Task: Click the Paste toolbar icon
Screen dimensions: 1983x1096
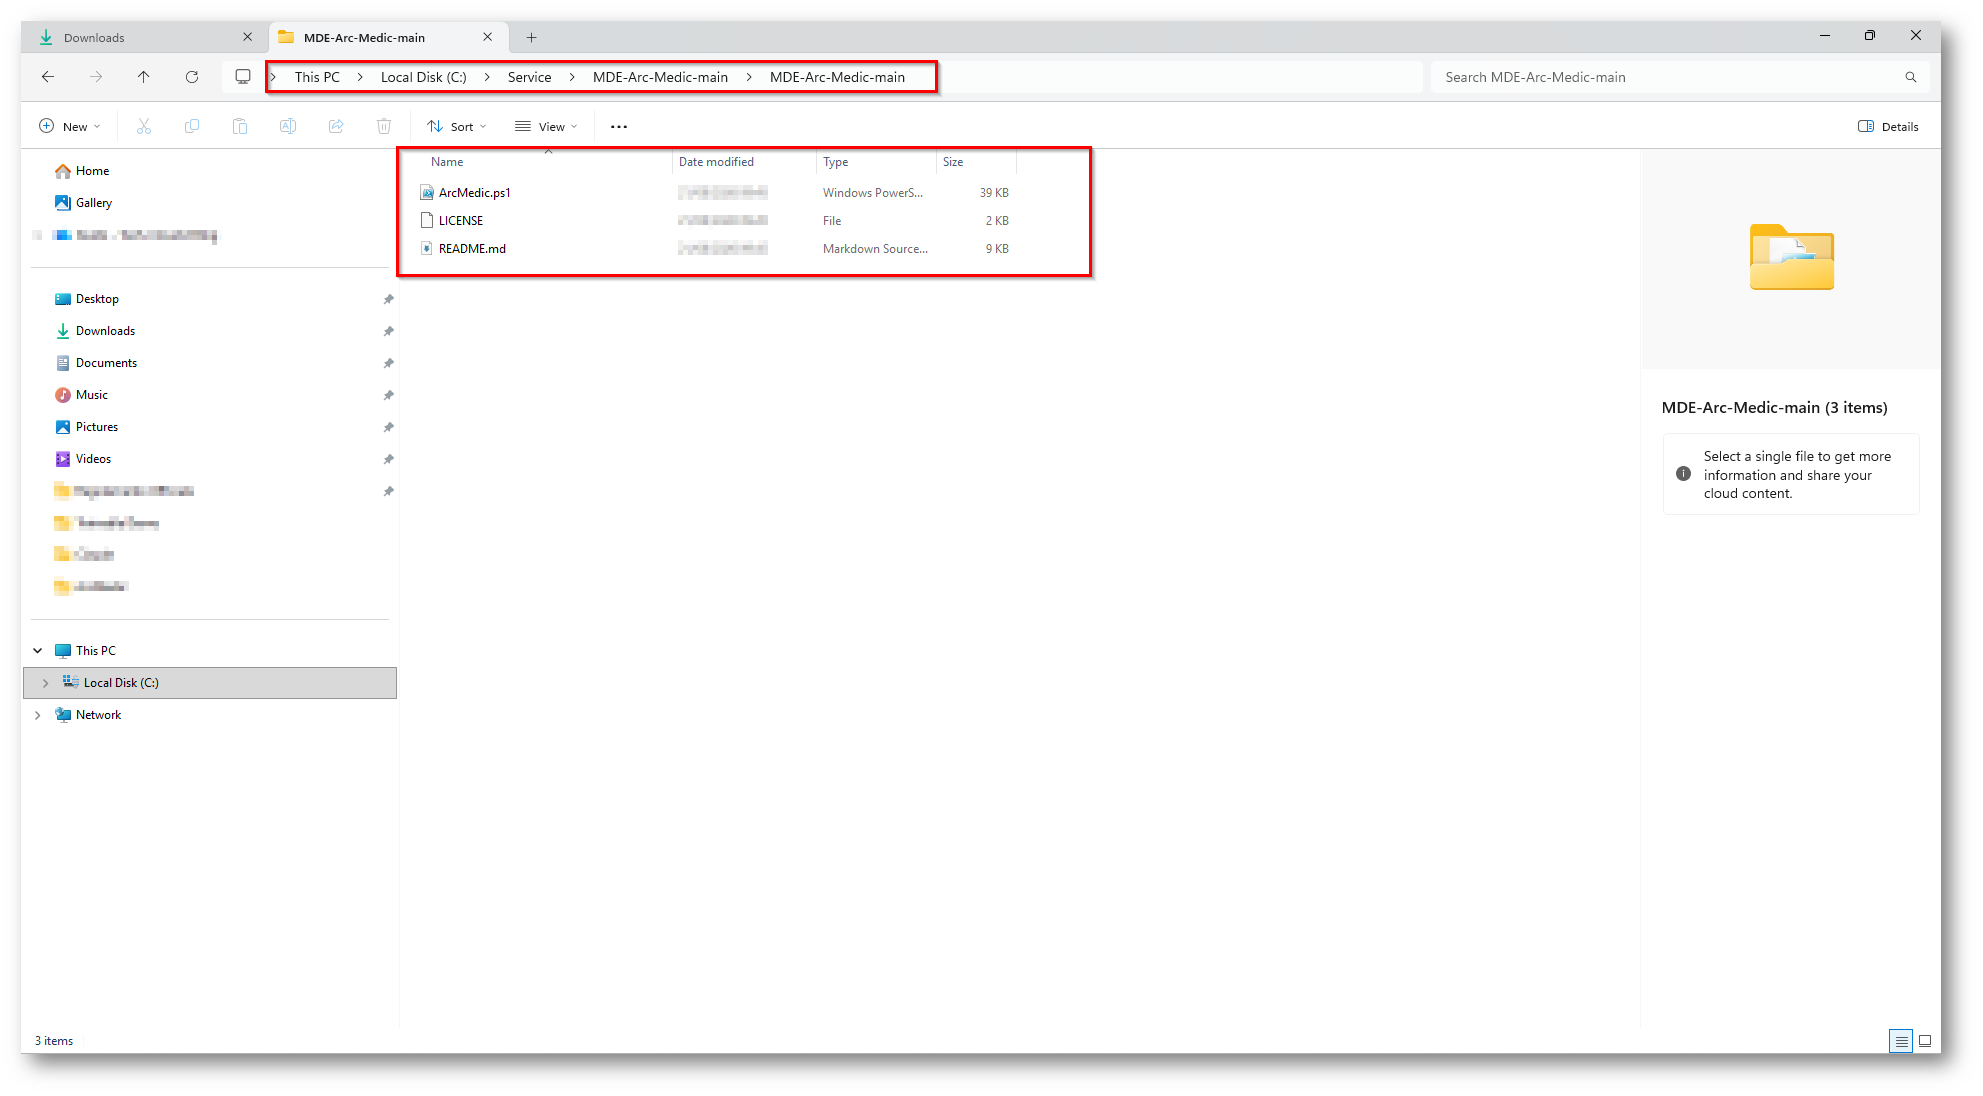Action: click(240, 126)
